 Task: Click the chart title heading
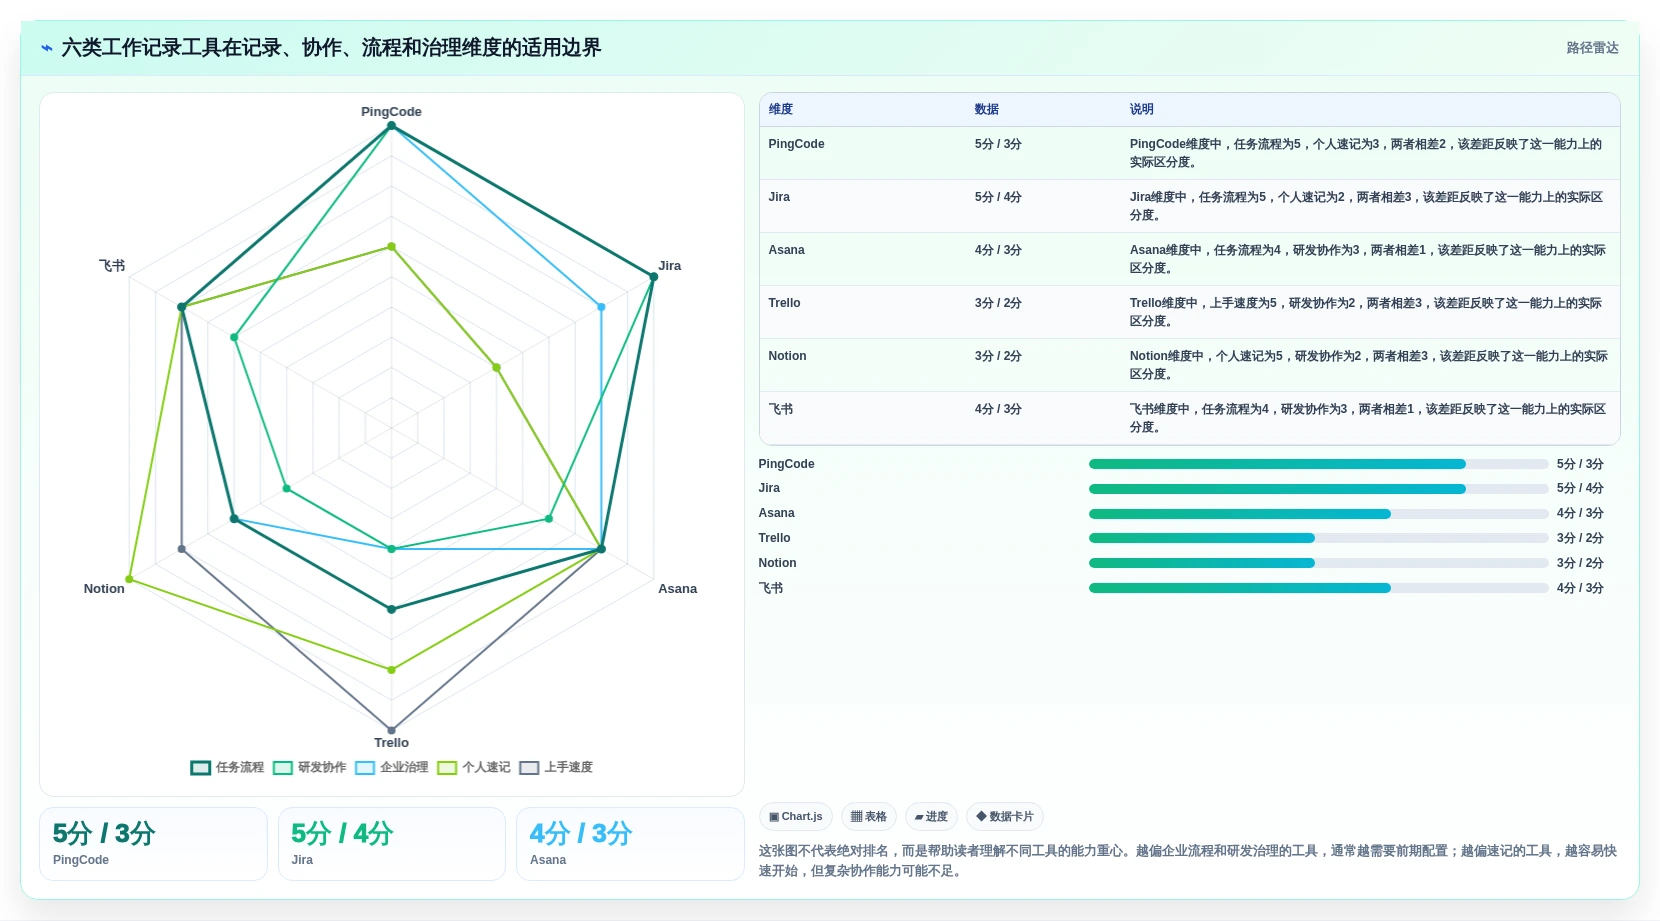tap(331, 48)
